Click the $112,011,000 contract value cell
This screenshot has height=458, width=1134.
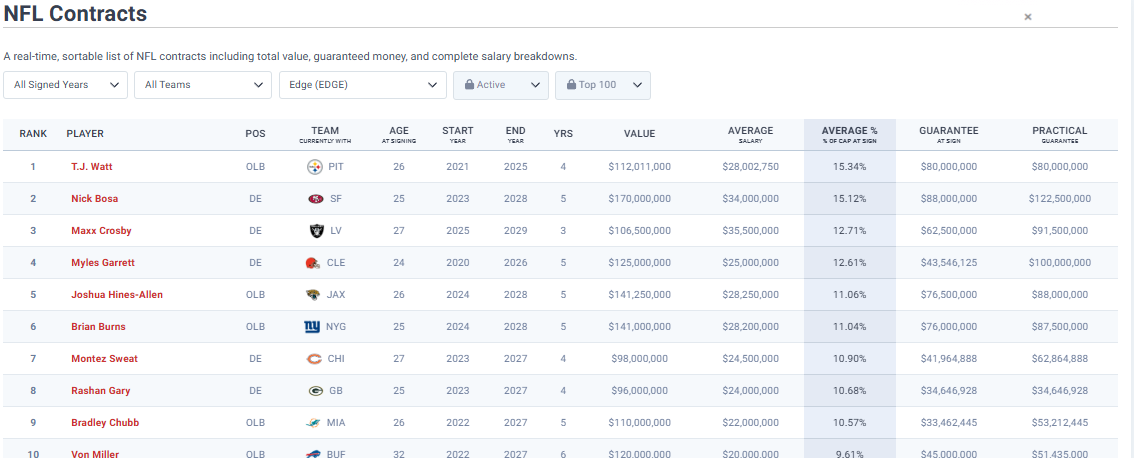[x=640, y=167]
